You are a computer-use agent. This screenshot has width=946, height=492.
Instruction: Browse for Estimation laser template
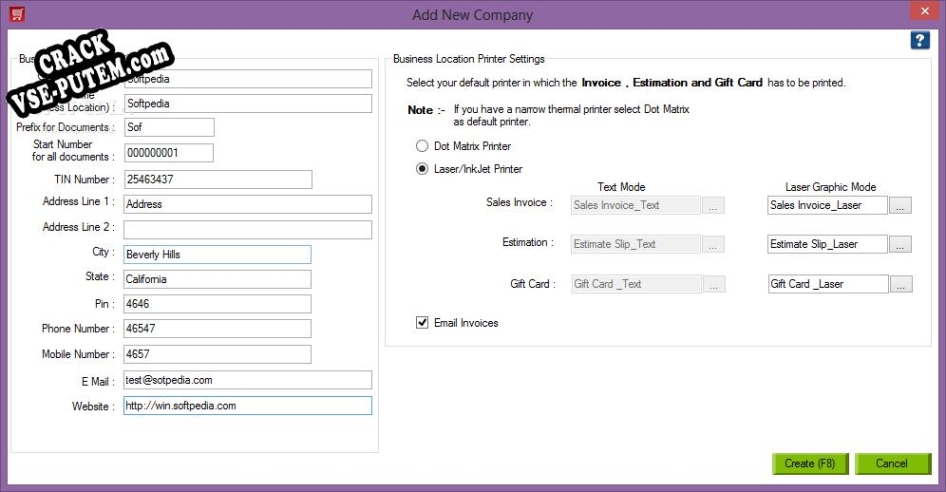coord(900,244)
